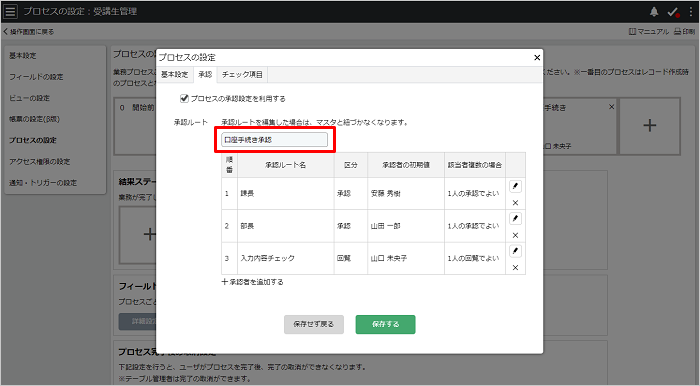Click the 口座手続き承認 route field
The width and height of the screenshot is (700, 386).
coord(275,140)
